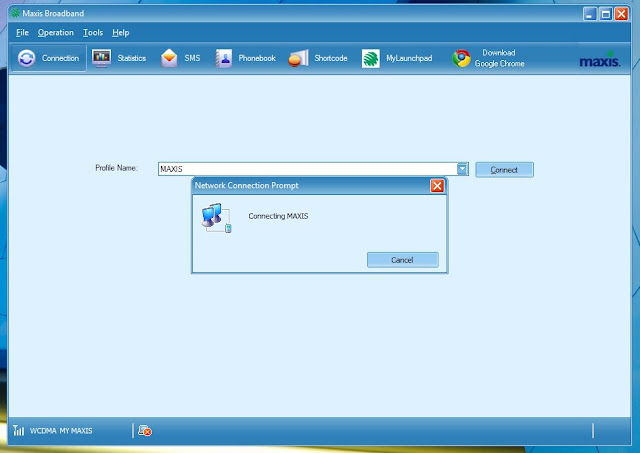640x453 pixels.
Task: Cancel the connecting MAXIS prompt
Action: coord(402,260)
